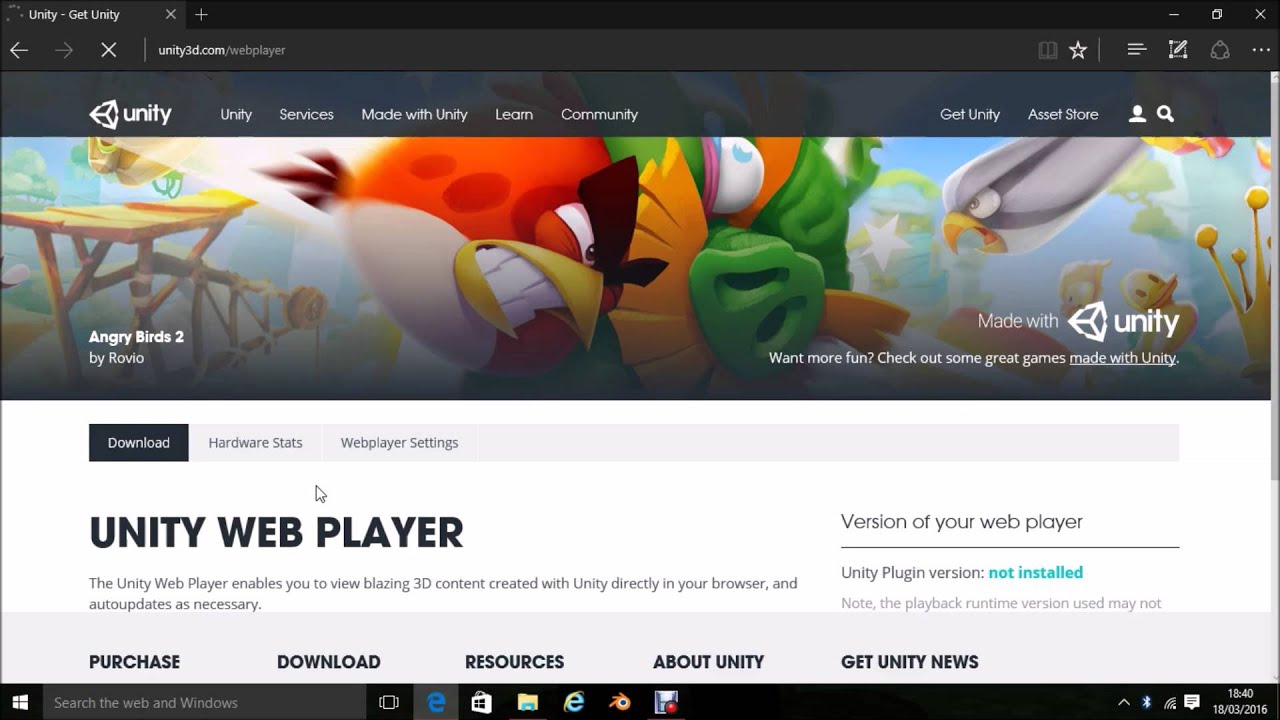Launch Internet Explorer from the taskbar
Image resolution: width=1280 pixels, height=720 pixels.
(x=574, y=703)
